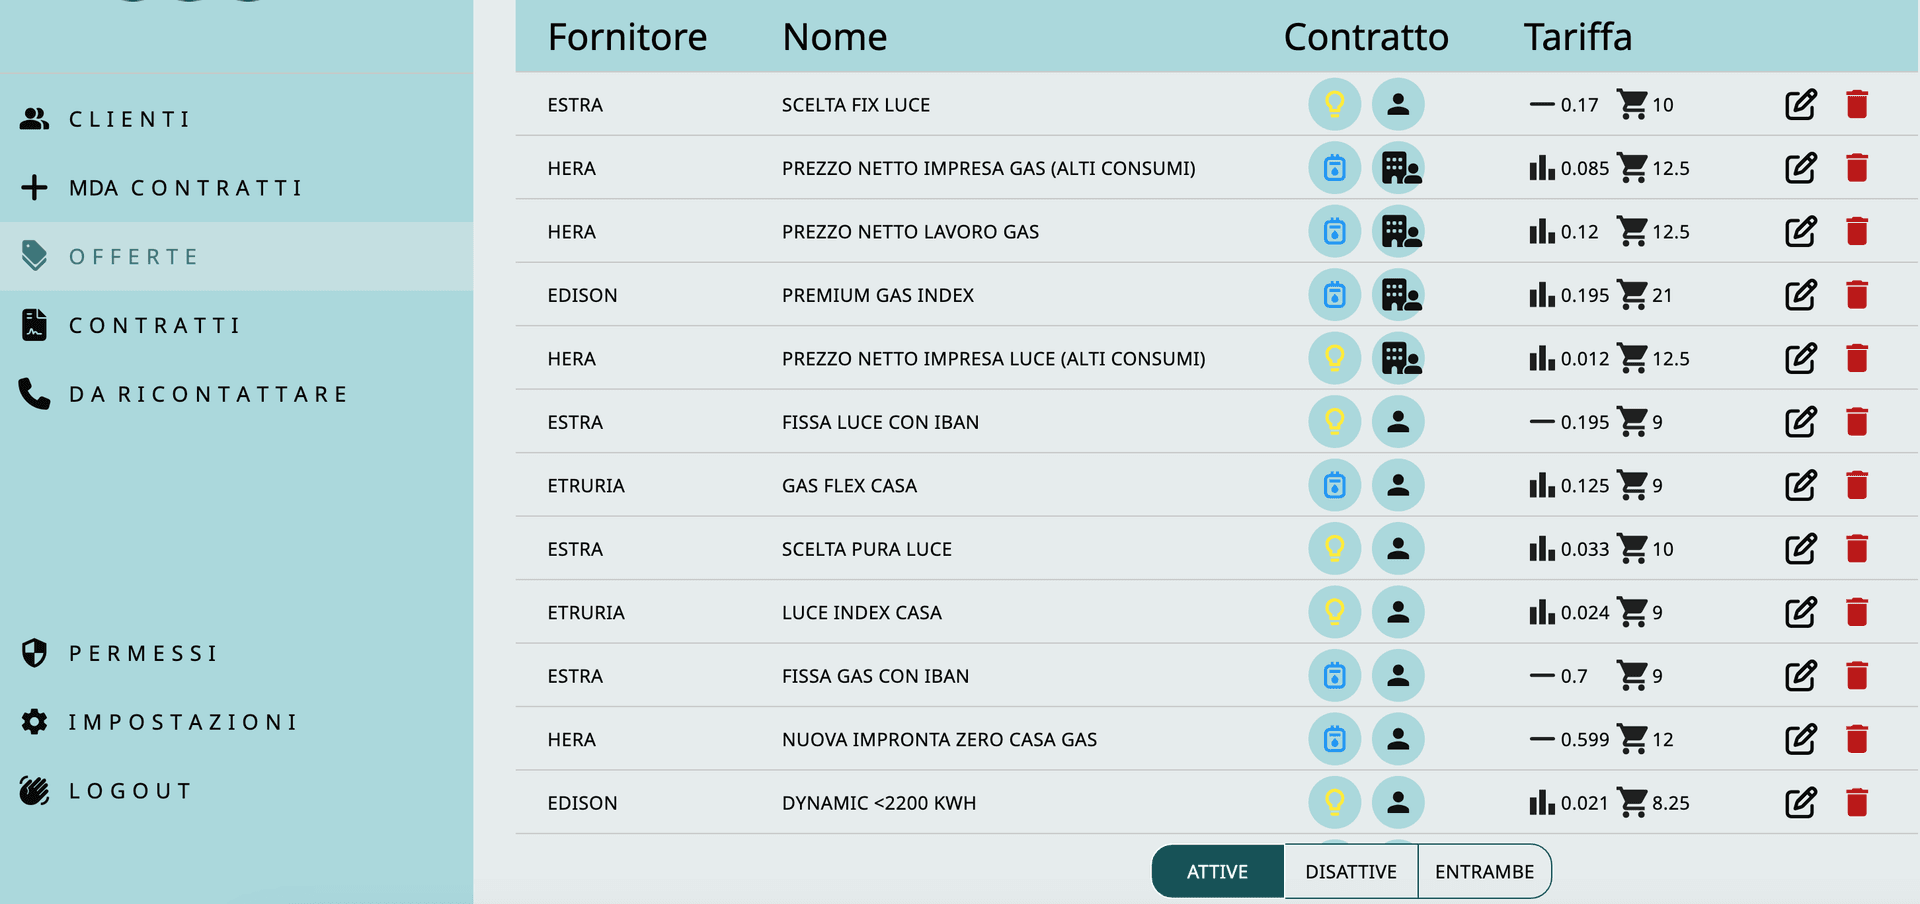Show only Attive offers
Screen dimensions: 1920x904
pos(1217,872)
